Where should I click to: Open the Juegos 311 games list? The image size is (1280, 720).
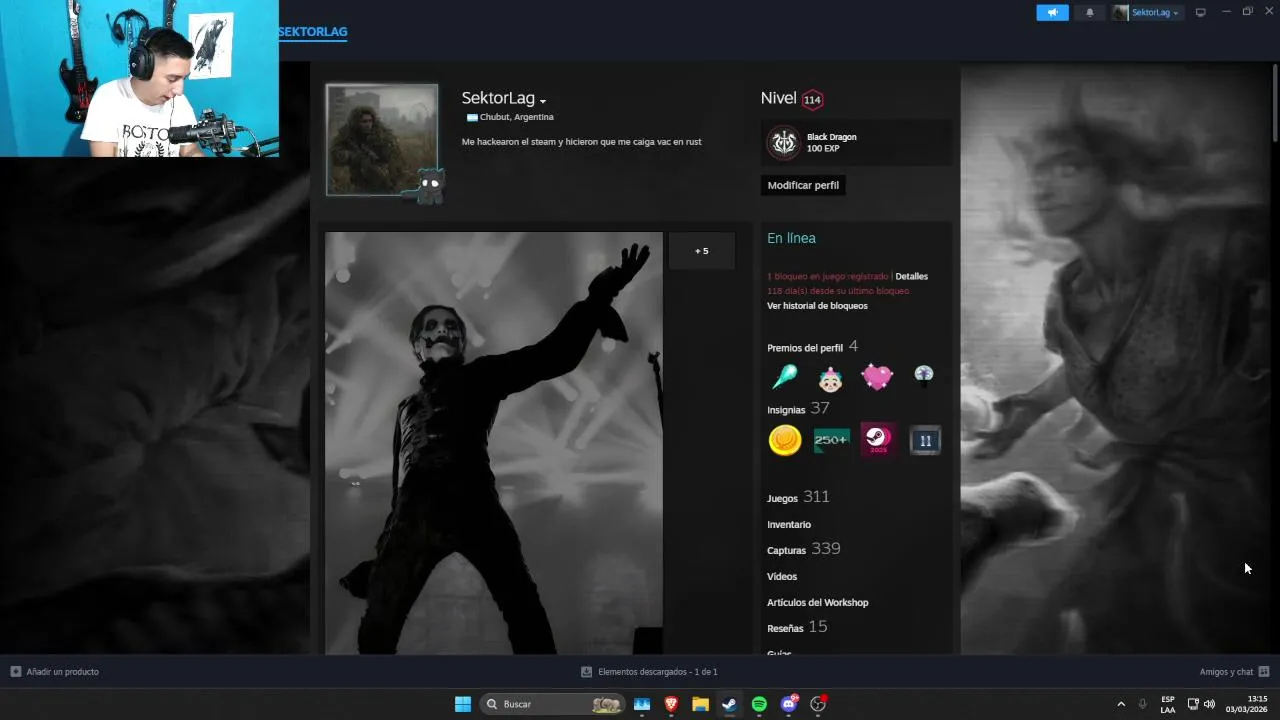tap(798, 497)
